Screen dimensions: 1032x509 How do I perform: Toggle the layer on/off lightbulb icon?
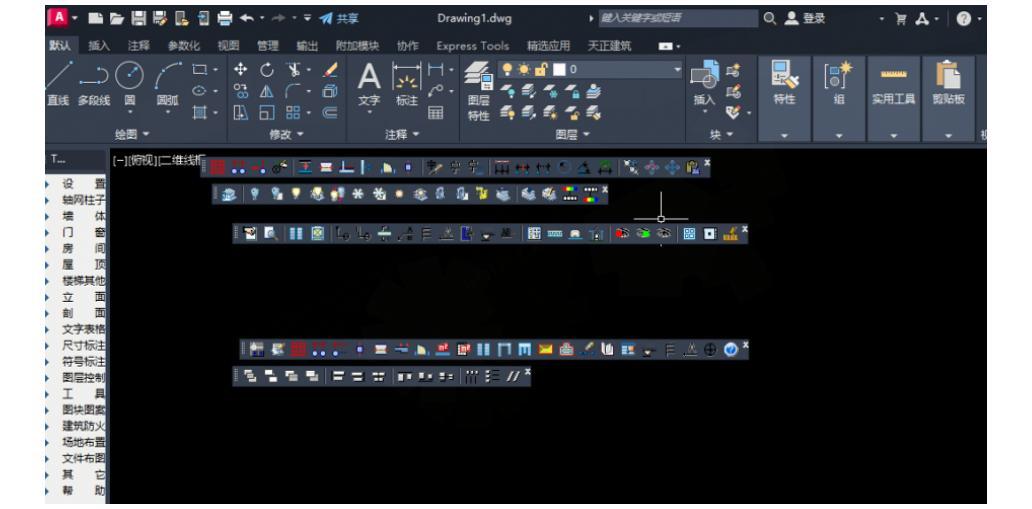[506, 71]
